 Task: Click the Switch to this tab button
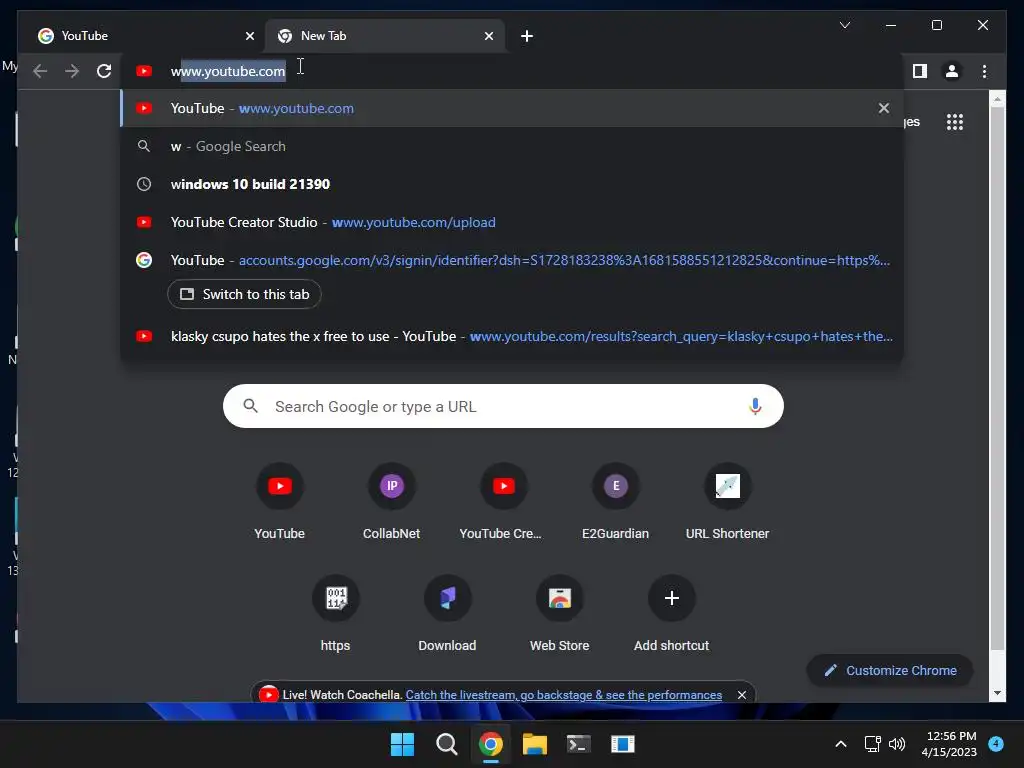pyautogui.click(x=244, y=295)
